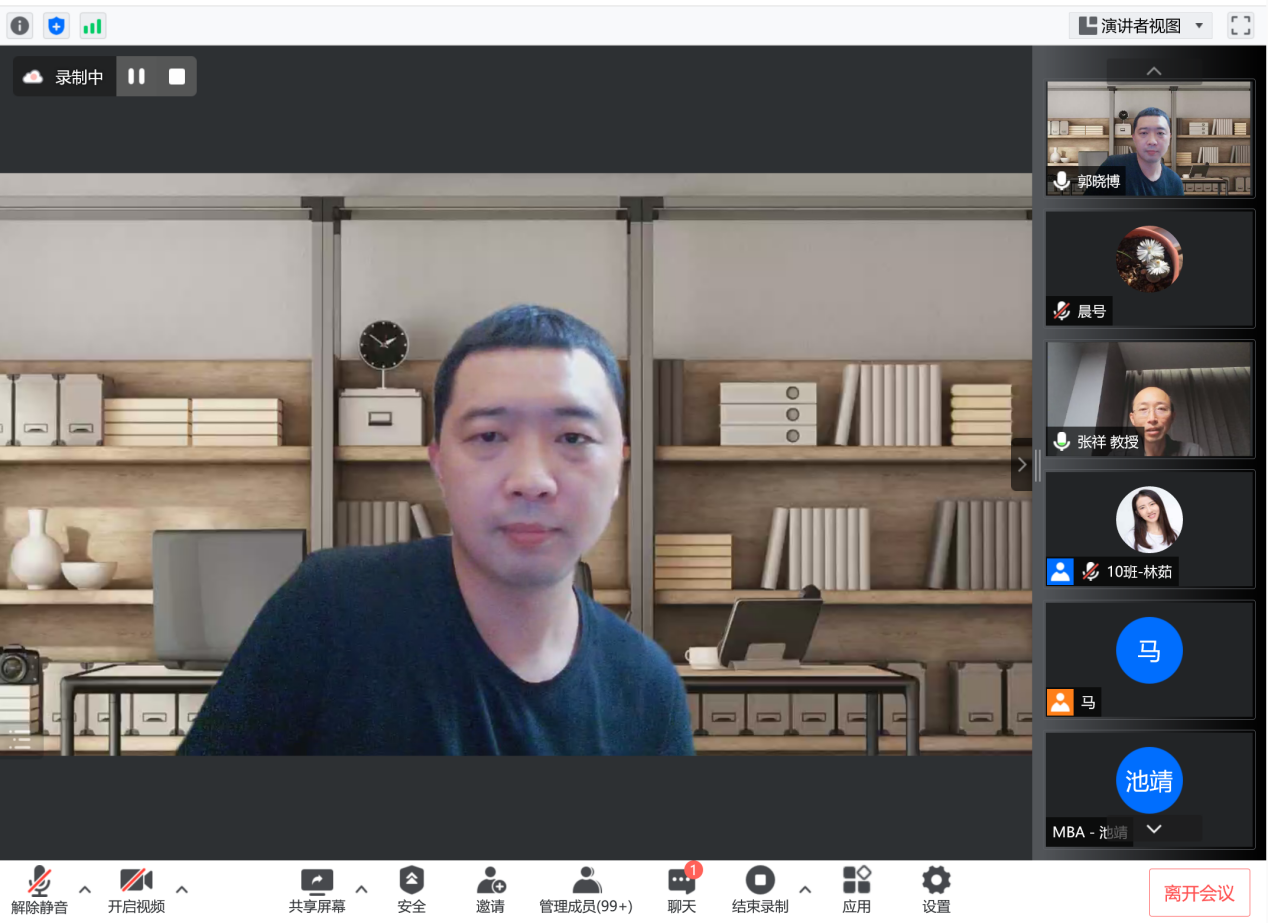Select the 池靖 participant tile
The image size is (1268, 923).
[x=1149, y=789]
